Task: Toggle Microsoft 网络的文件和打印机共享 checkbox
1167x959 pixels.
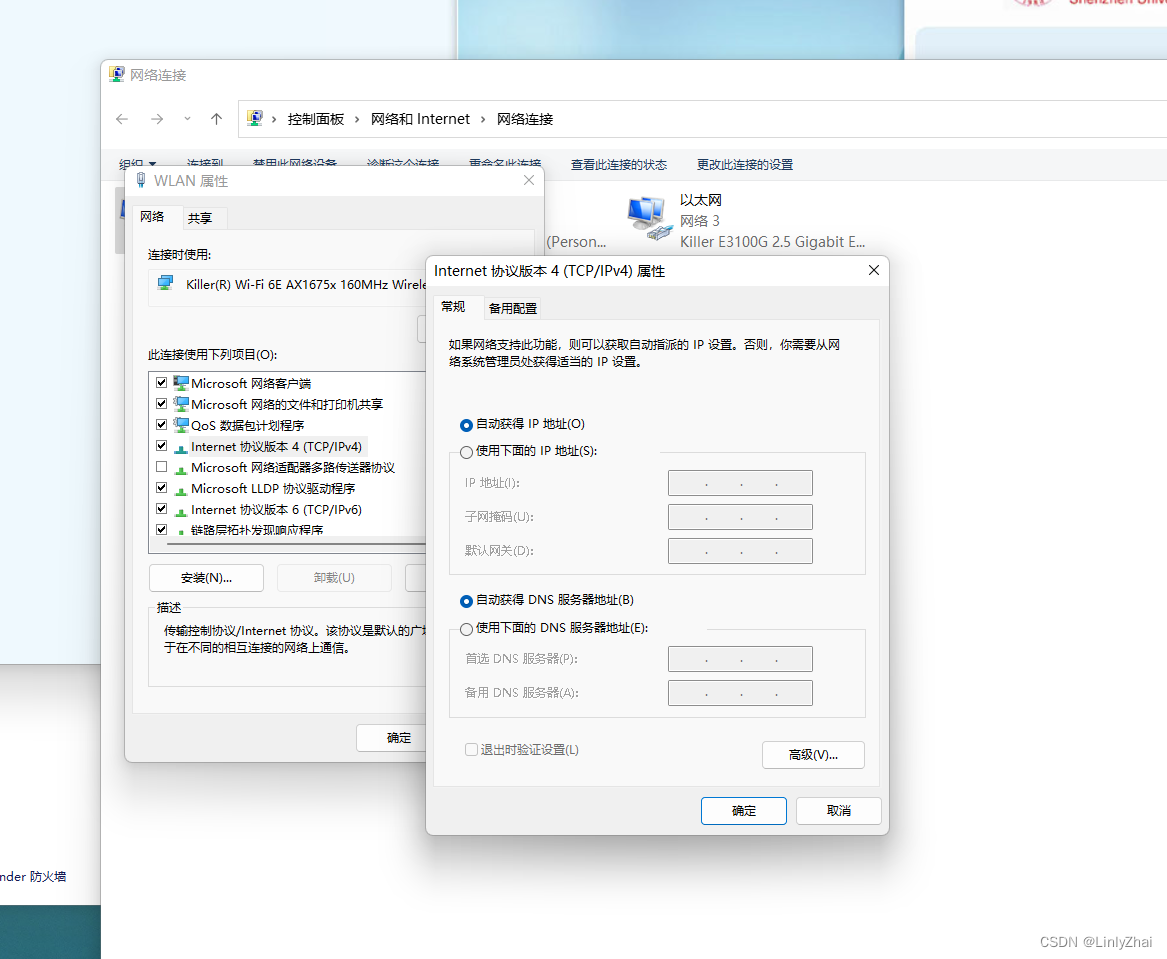Action: click(x=162, y=403)
